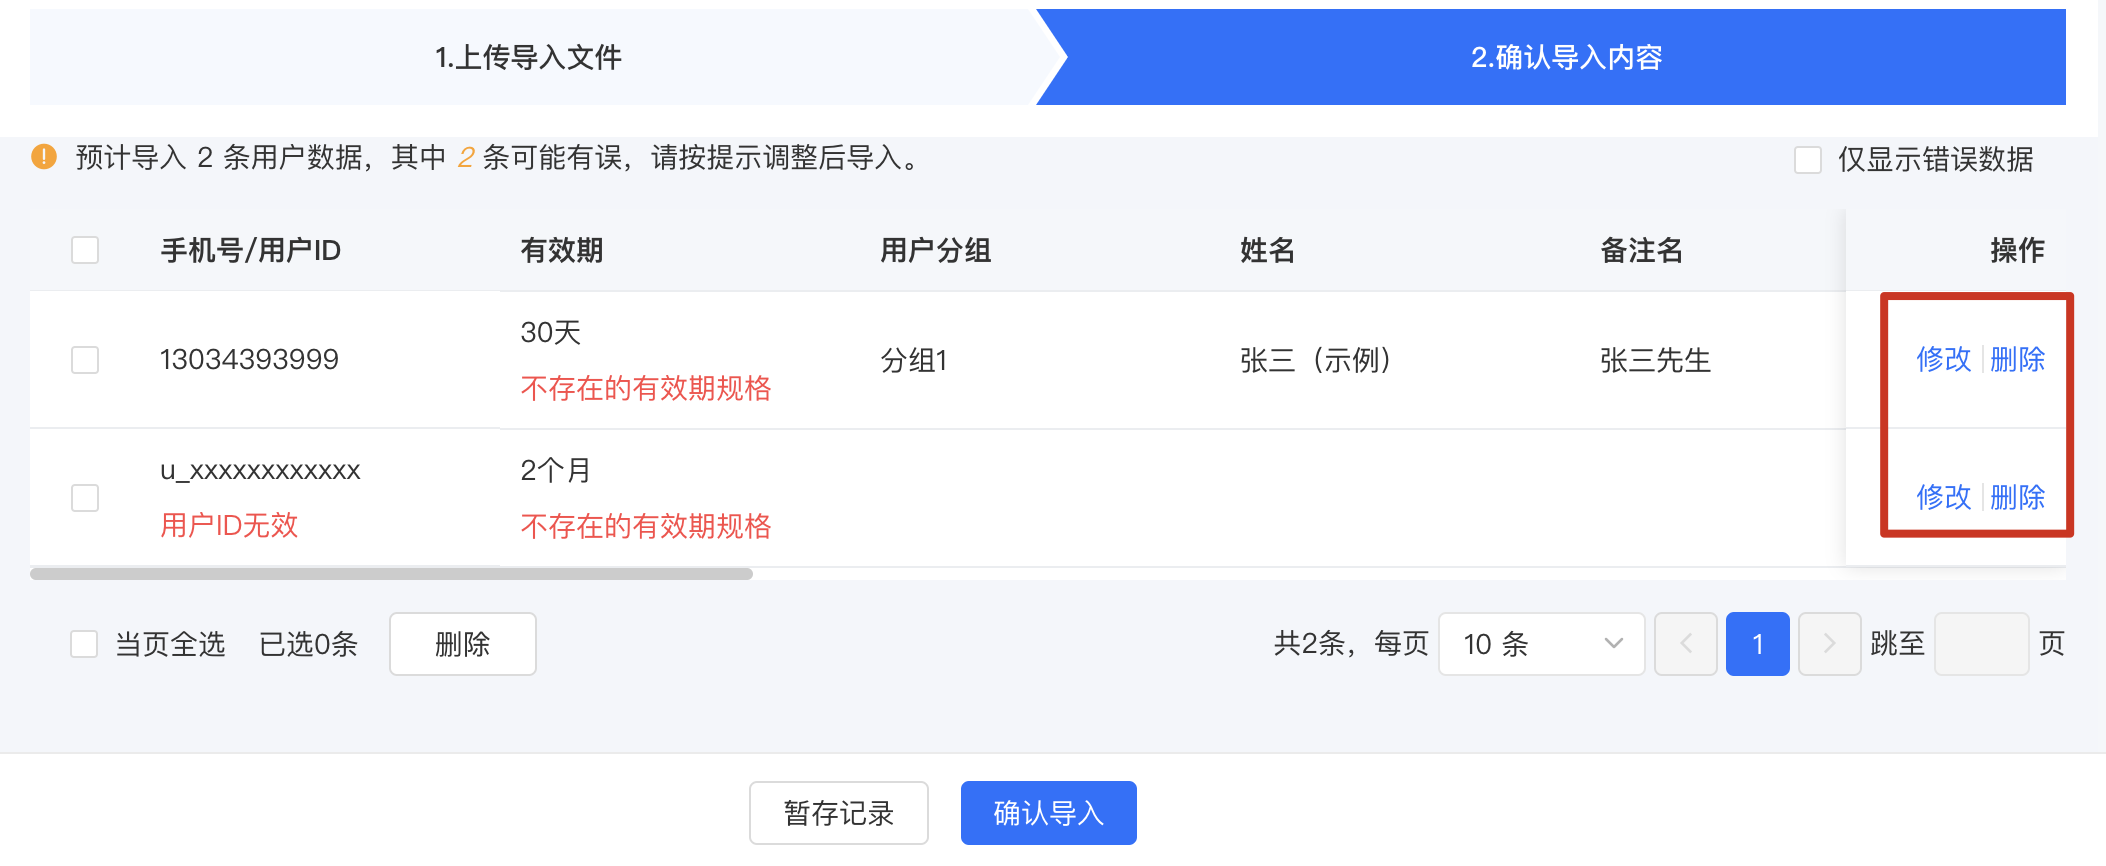Tick the header select-all checkbox
This screenshot has width=2106, height=866.
pos(85,250)
